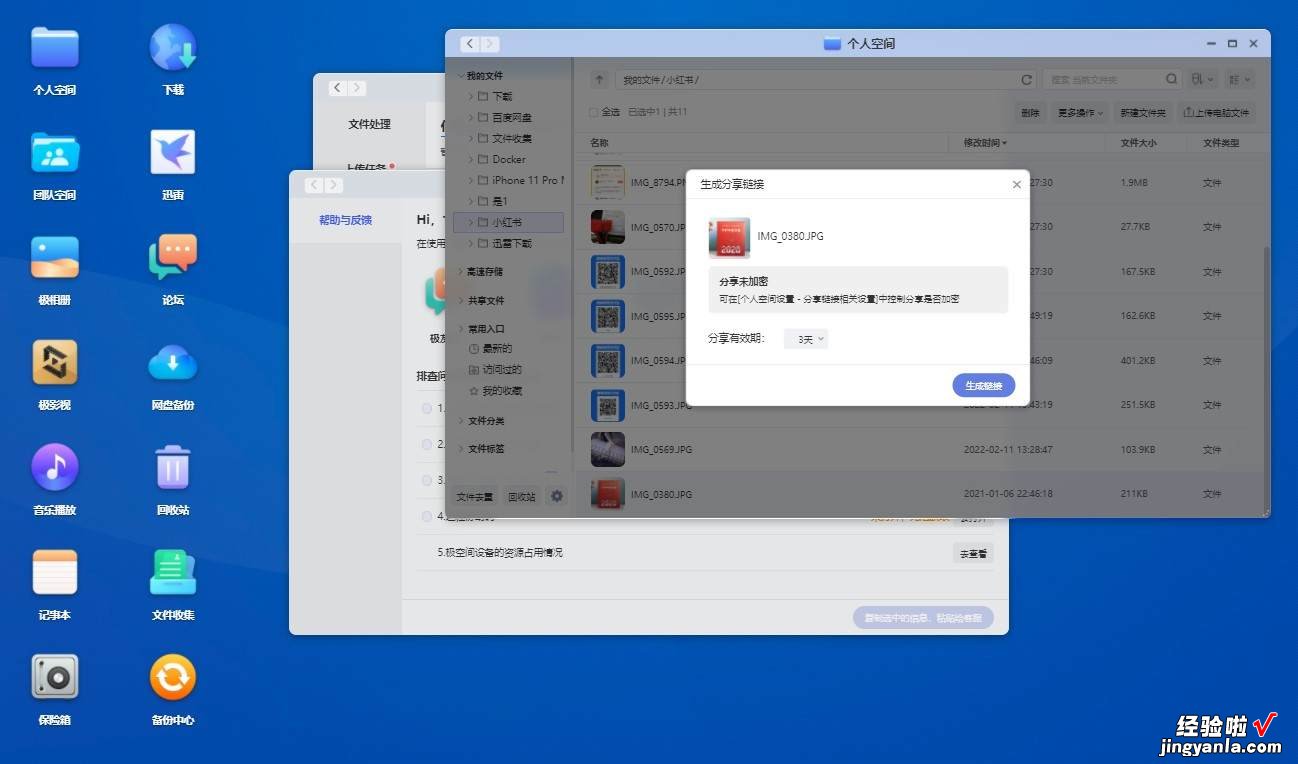Screen dimensions: 1298x764
Task: Select 文件处理 tab in back window
Action: point(369,125)
